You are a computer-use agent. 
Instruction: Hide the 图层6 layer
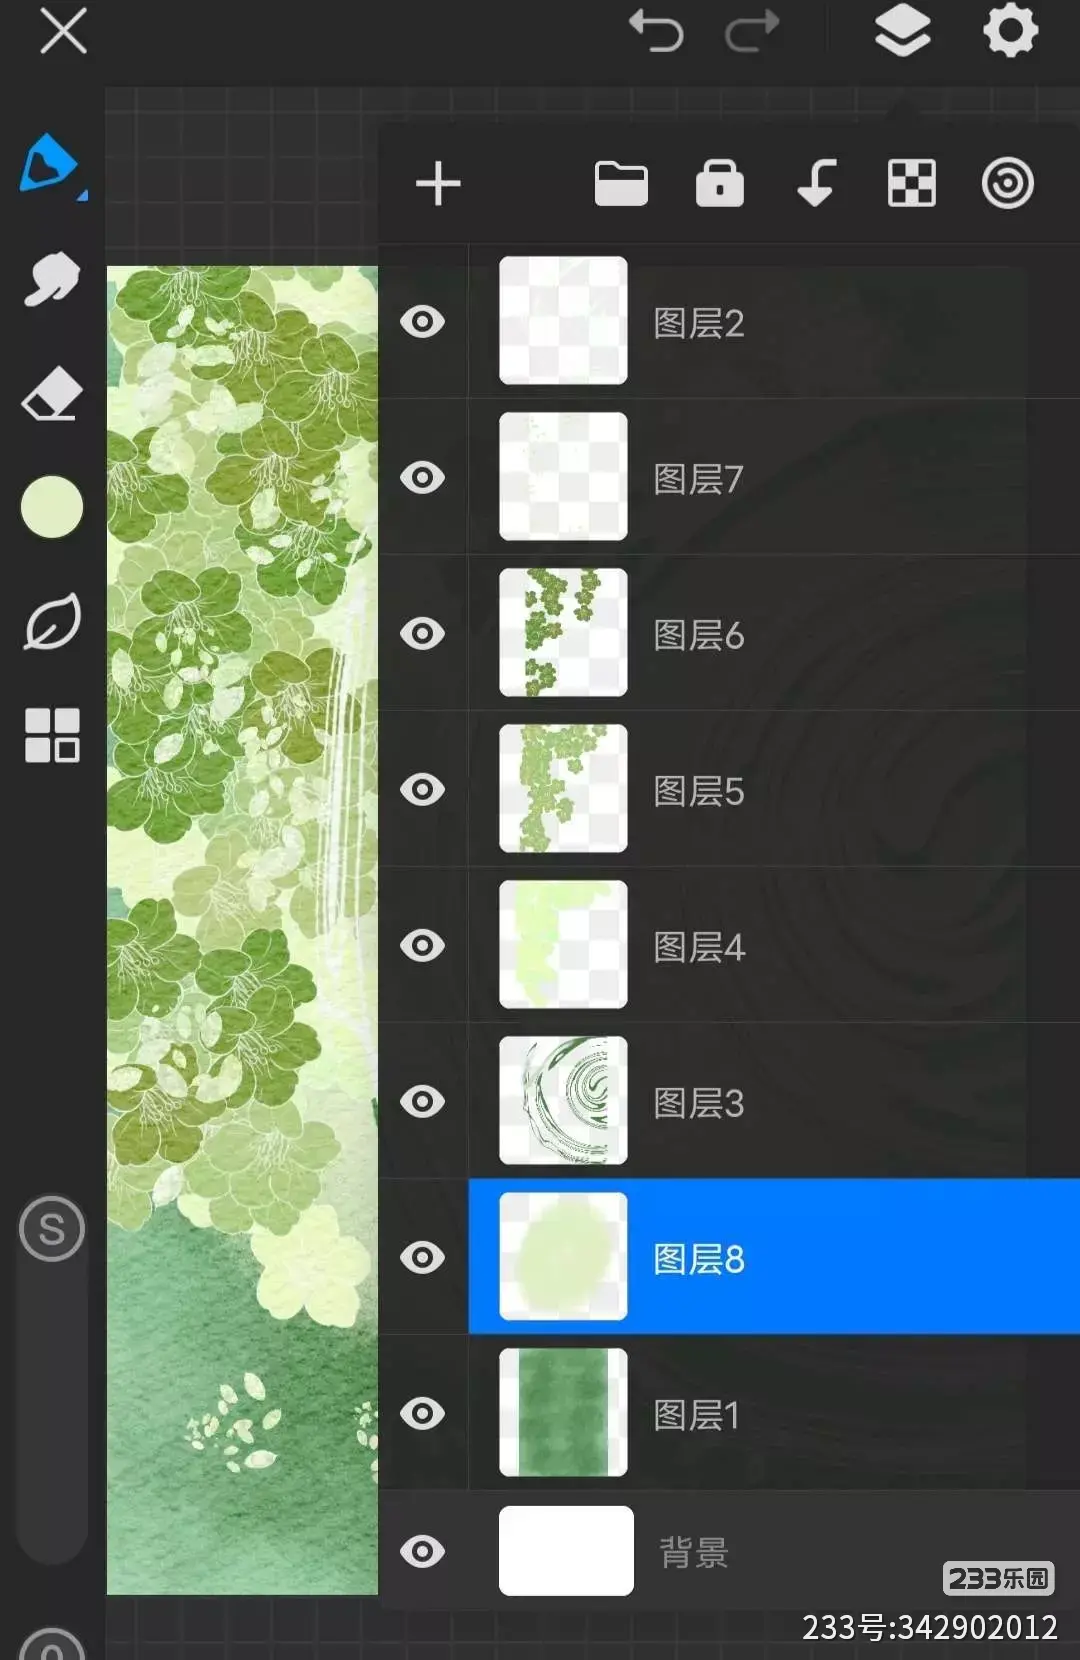pyautogui.click(x=422, y=633)
